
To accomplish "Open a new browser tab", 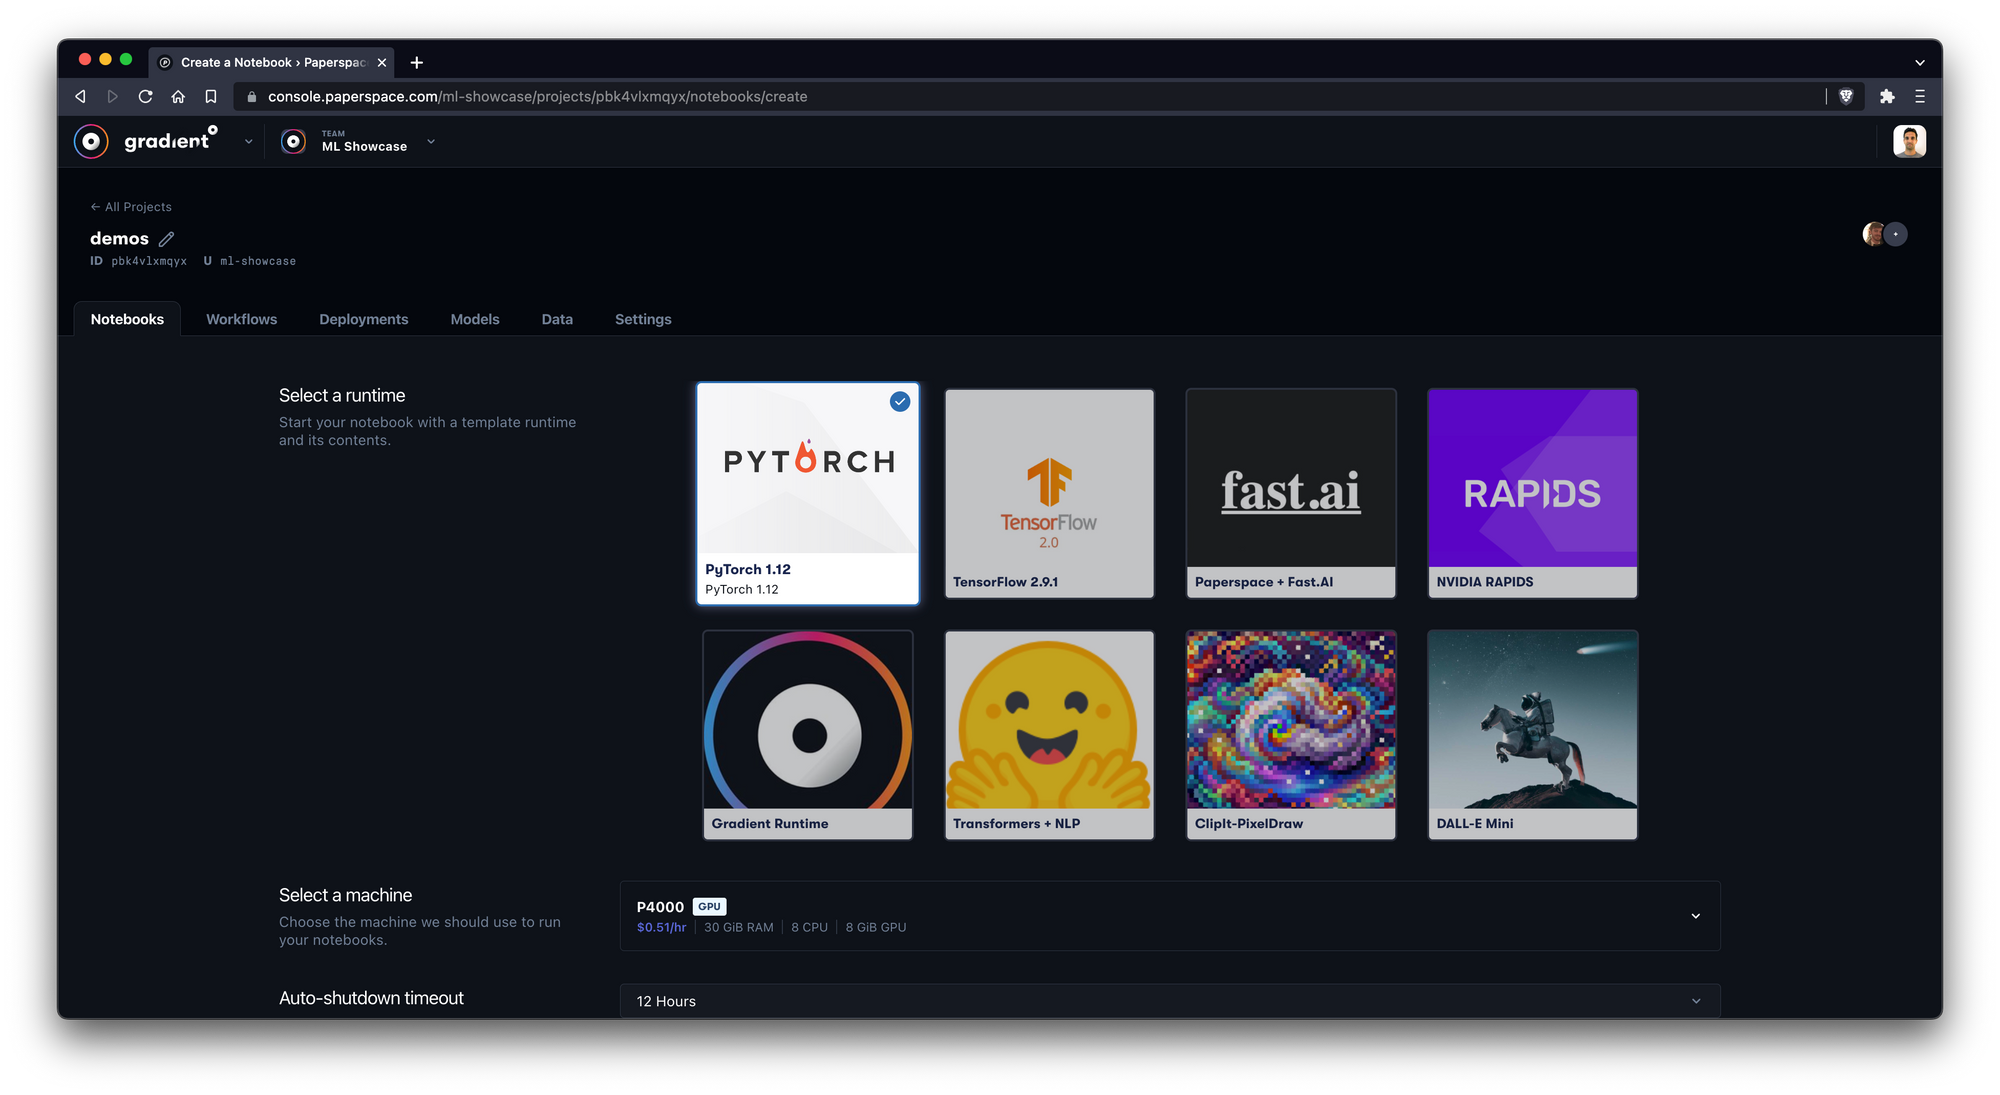I will (x=417, y=63).
